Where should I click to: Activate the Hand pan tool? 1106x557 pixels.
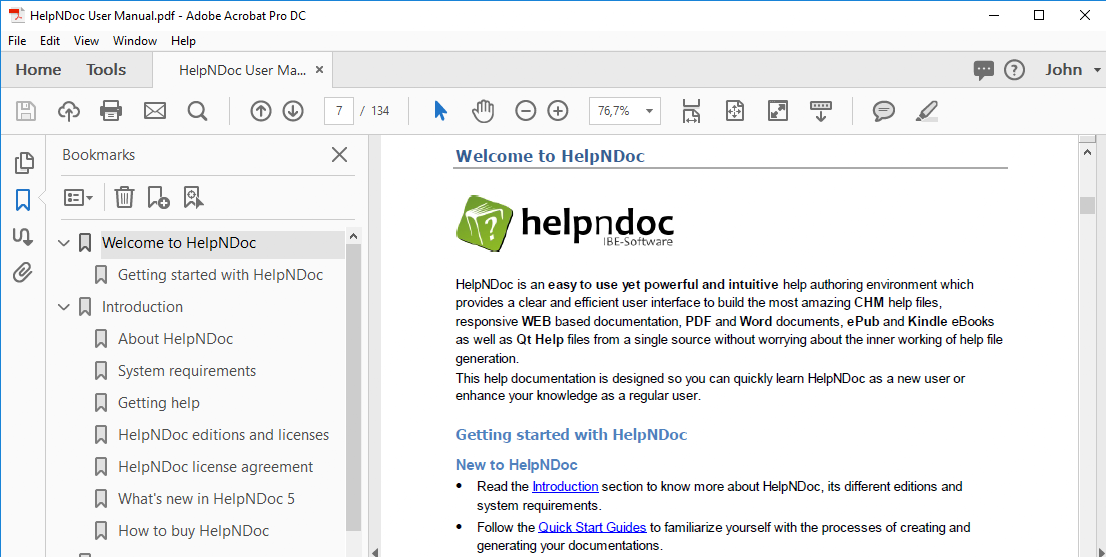click(x=483, y=111)
